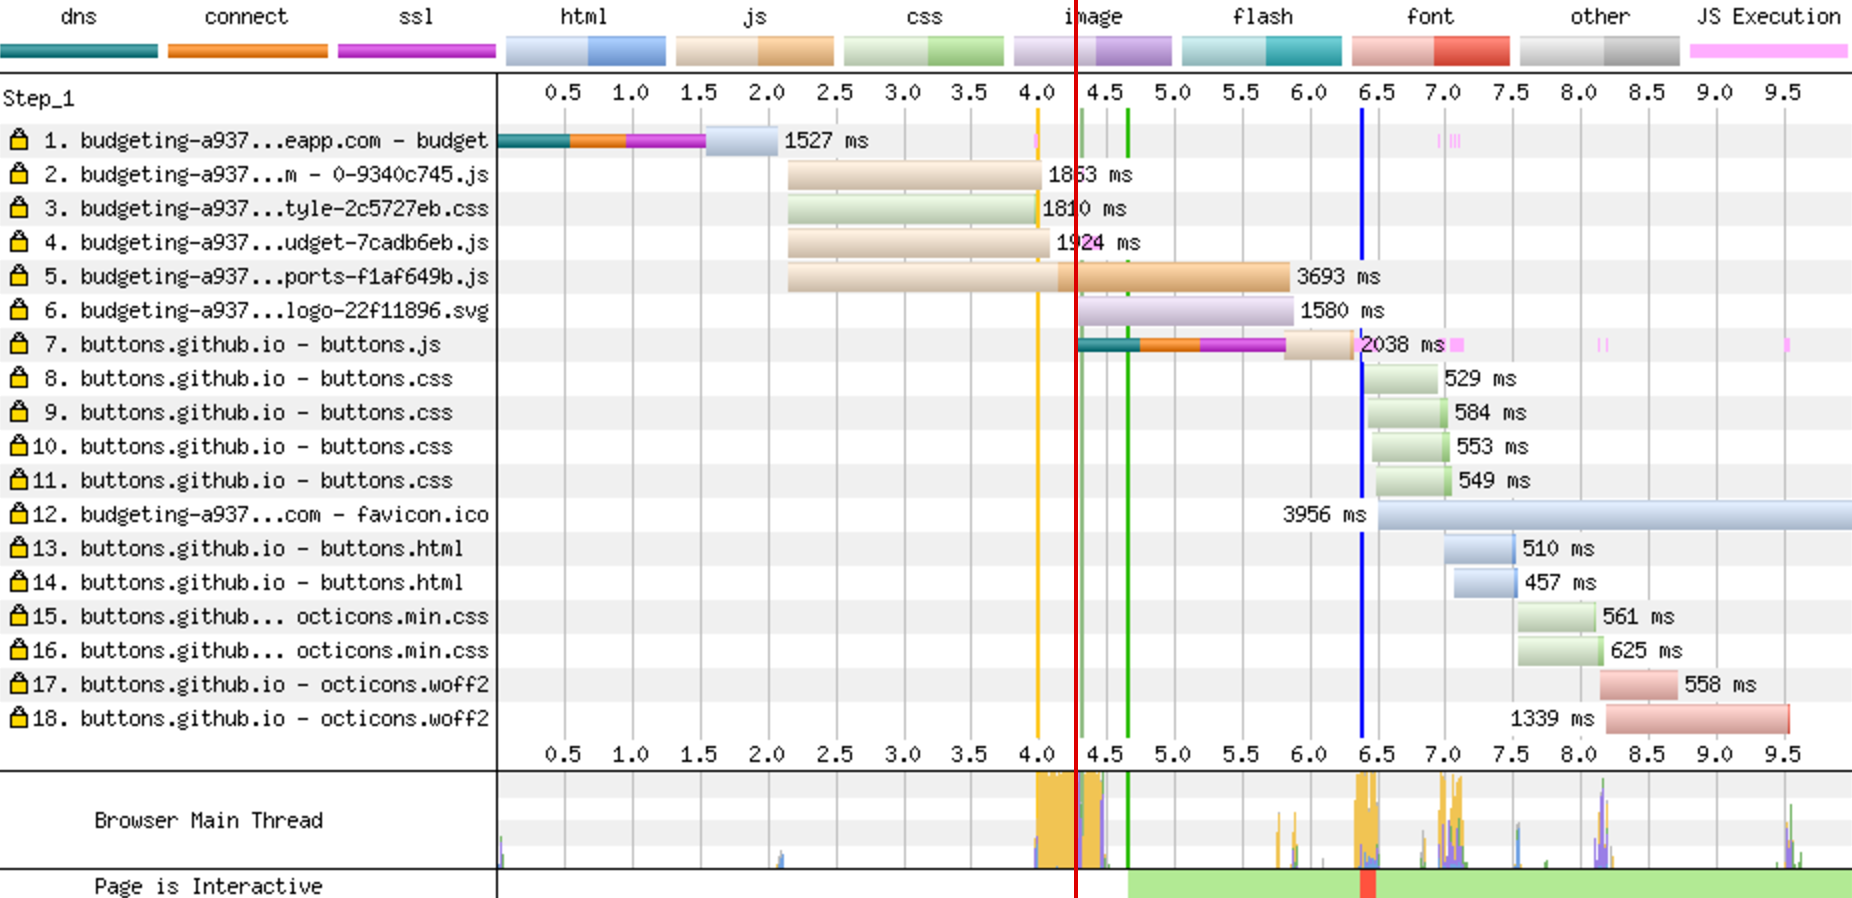Click the lock icon beside request 8 buttons.css

(x=18, y=378)
